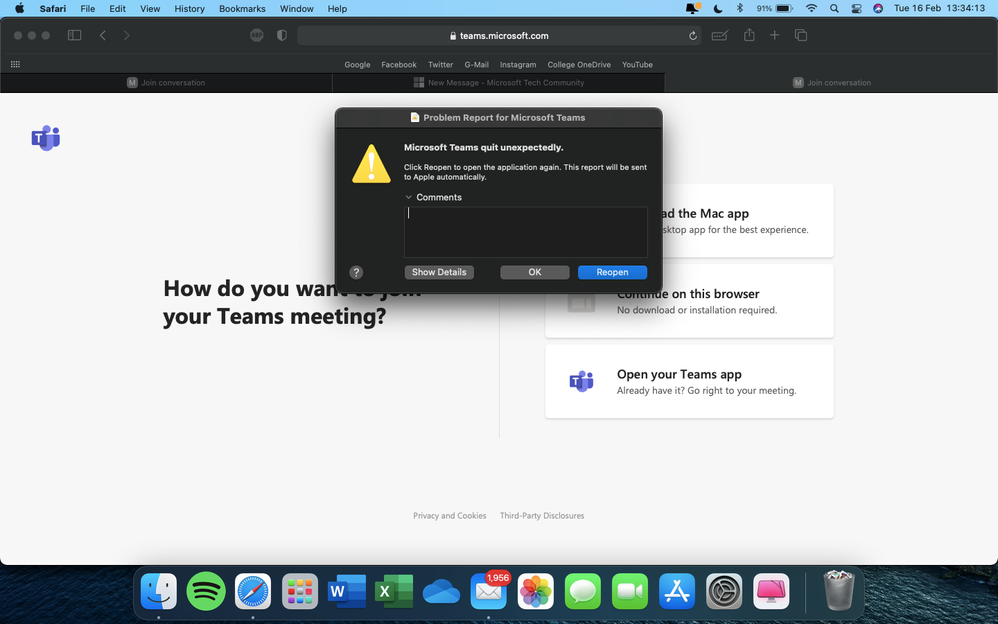Open the Edit menu
998x624 pixels.
[117, 8]
